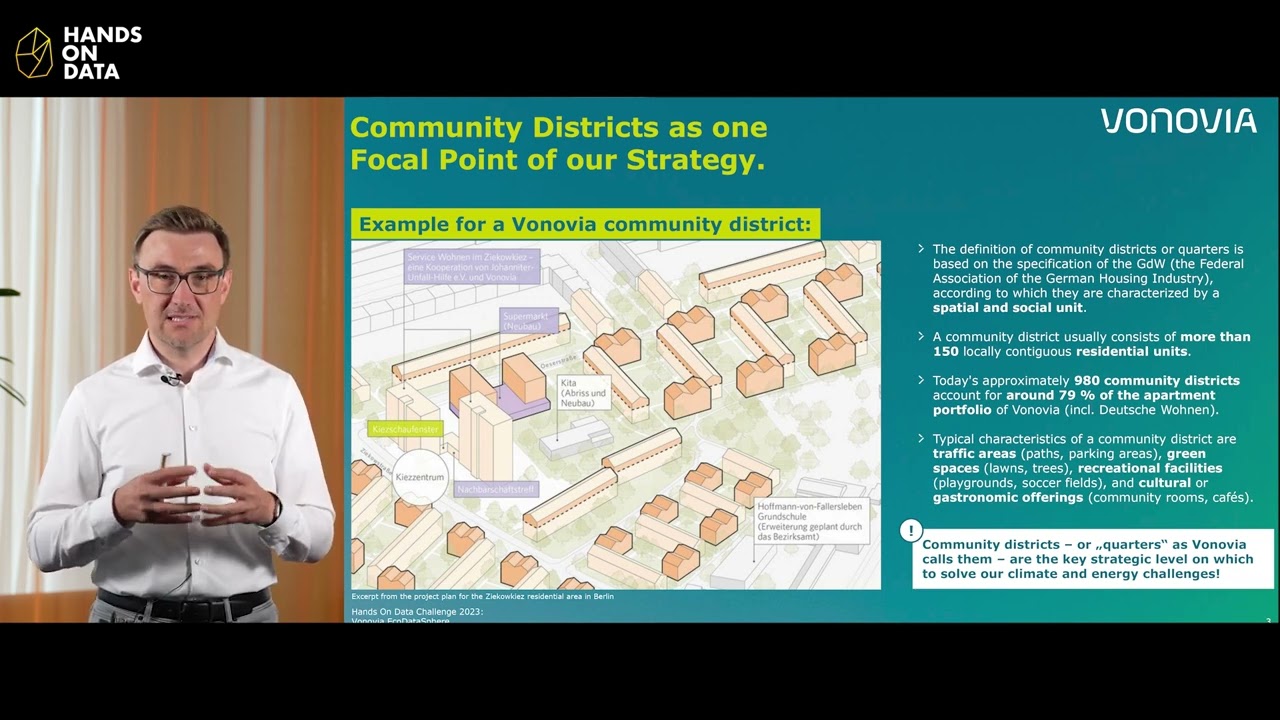The height and width of the screenshot is (720, 1280).
Task: Click the "Service Wohnen im Ziekowkiez" map label
Action: point(472,267)
